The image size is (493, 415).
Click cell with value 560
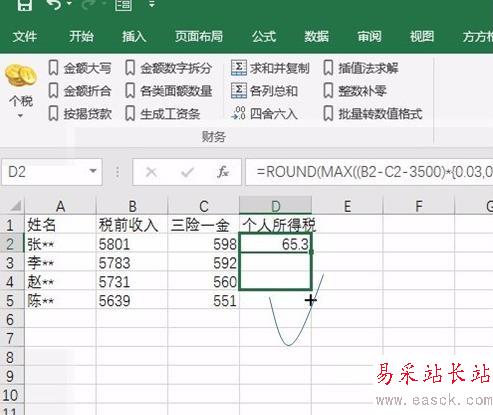pyautogui.click(x=204, y=282)
